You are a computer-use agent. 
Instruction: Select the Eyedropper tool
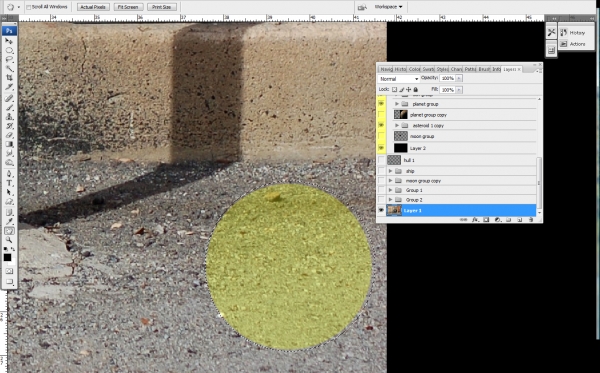pyautogui.click(x=9, y=221)
